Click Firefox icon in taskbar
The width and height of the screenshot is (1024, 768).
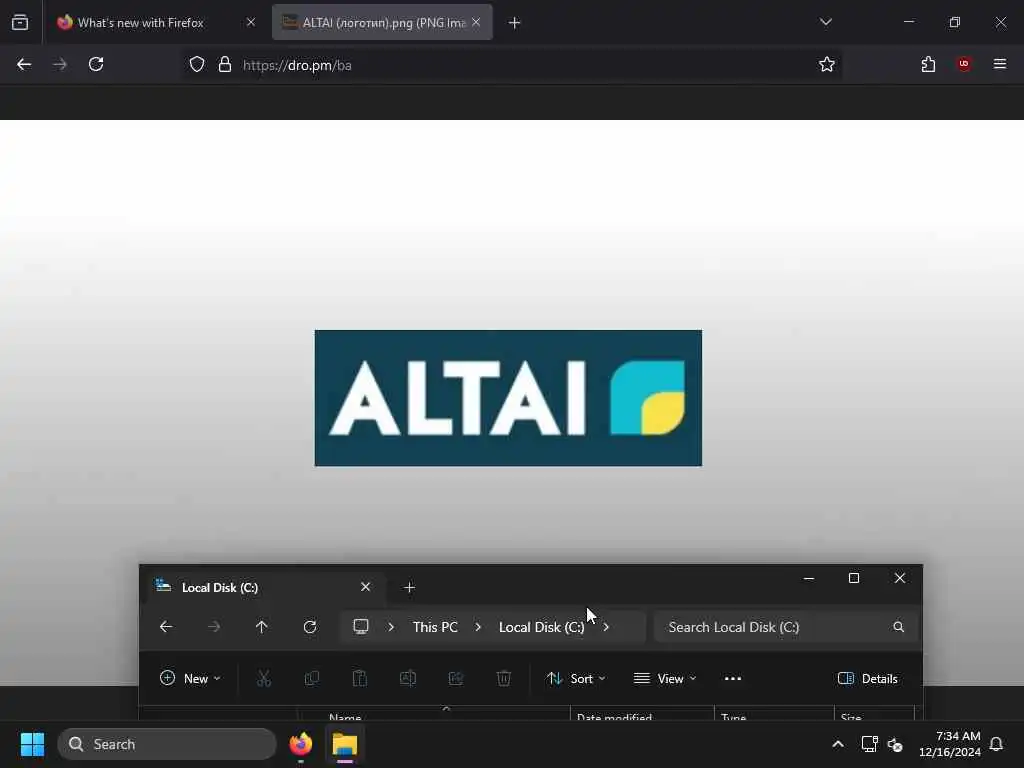click(301, 744)
